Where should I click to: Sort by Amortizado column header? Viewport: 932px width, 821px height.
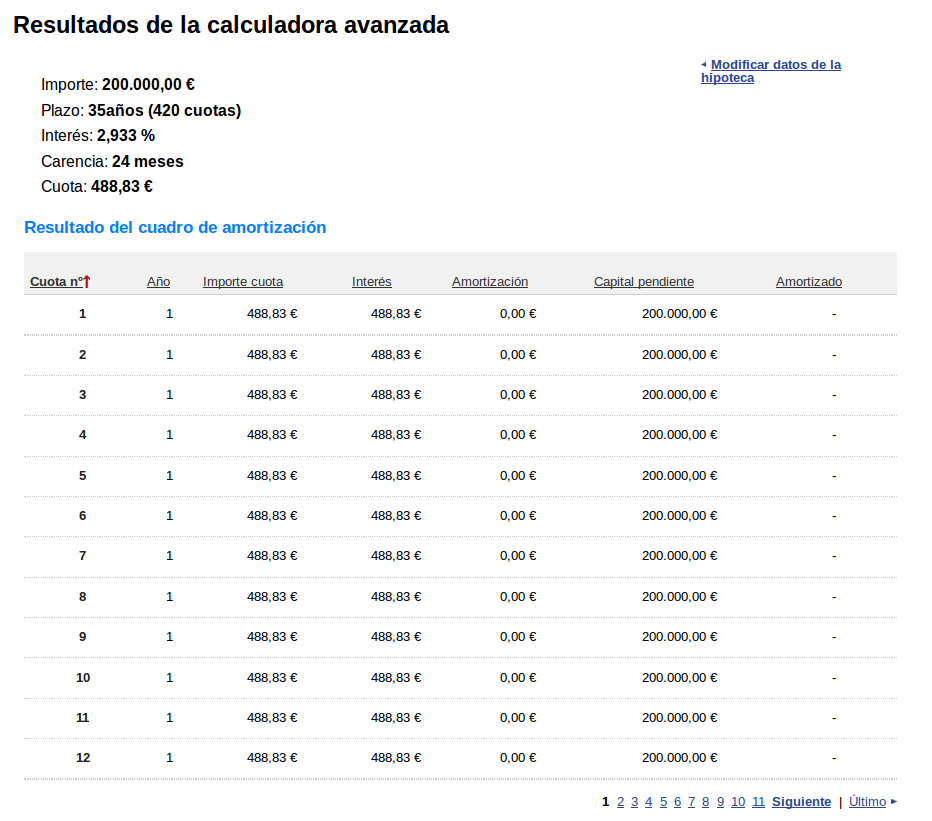pyautogui.click(x=808, y=282)
